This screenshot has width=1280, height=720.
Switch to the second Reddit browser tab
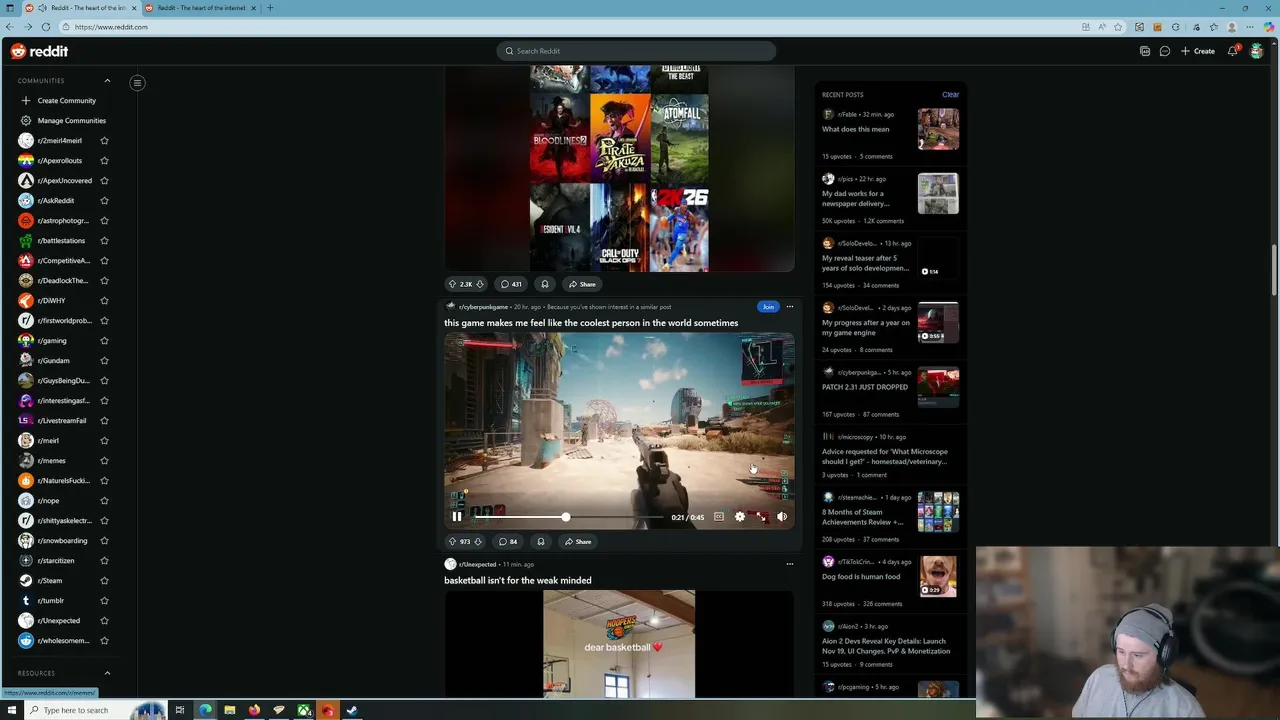click(x=200, y=8)
